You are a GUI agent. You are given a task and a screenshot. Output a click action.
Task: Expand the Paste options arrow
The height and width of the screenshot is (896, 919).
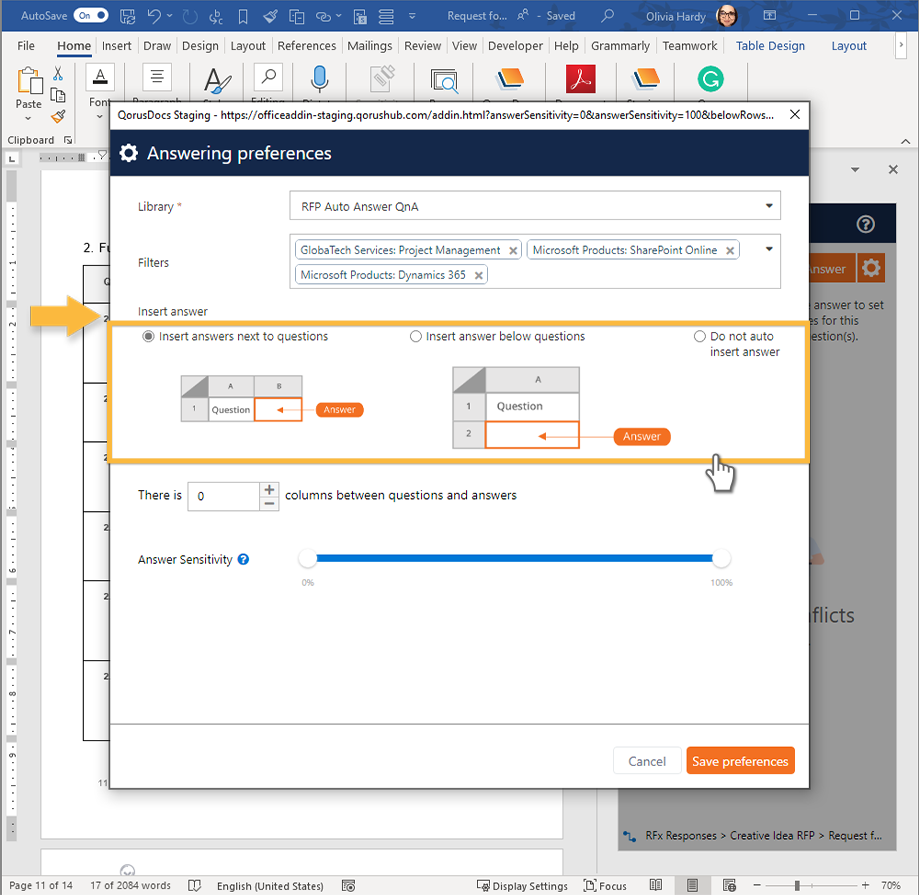pyautogui.click(x=28, y=118)
